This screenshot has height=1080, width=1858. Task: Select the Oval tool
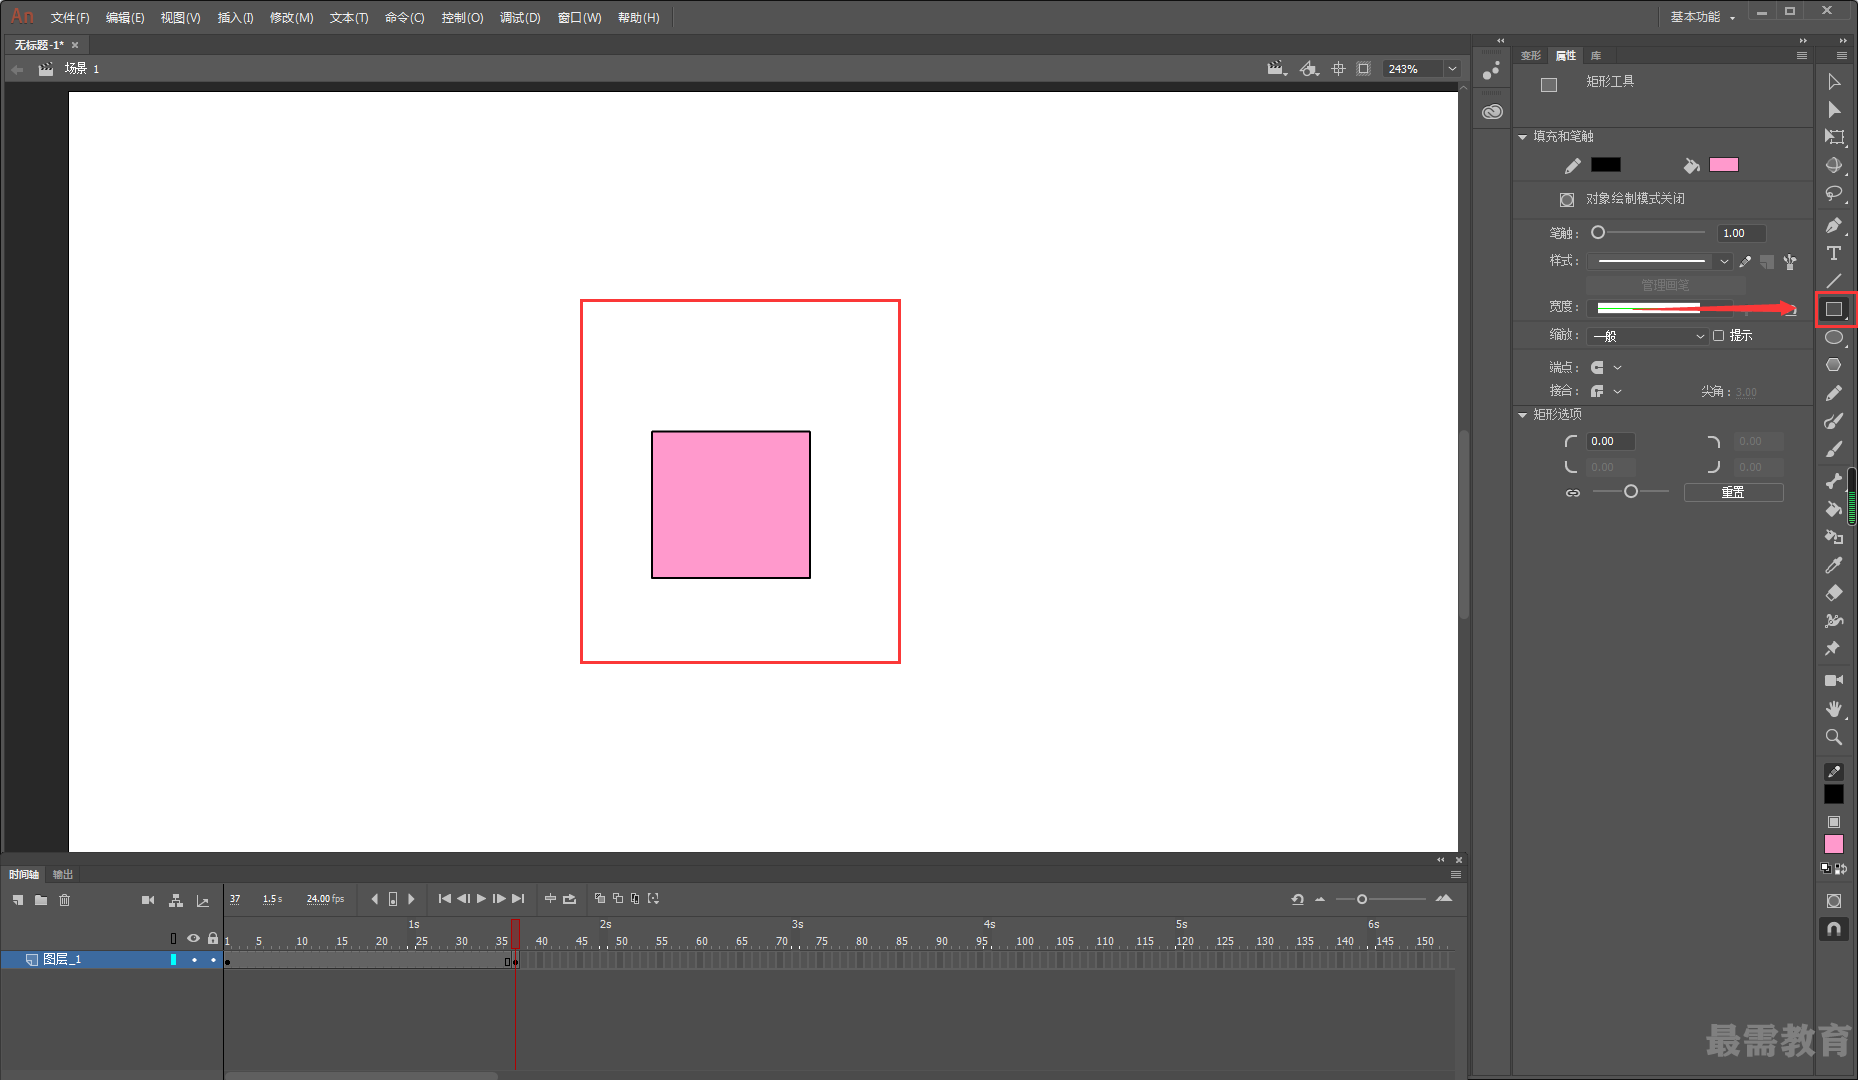click(1834, 337)
